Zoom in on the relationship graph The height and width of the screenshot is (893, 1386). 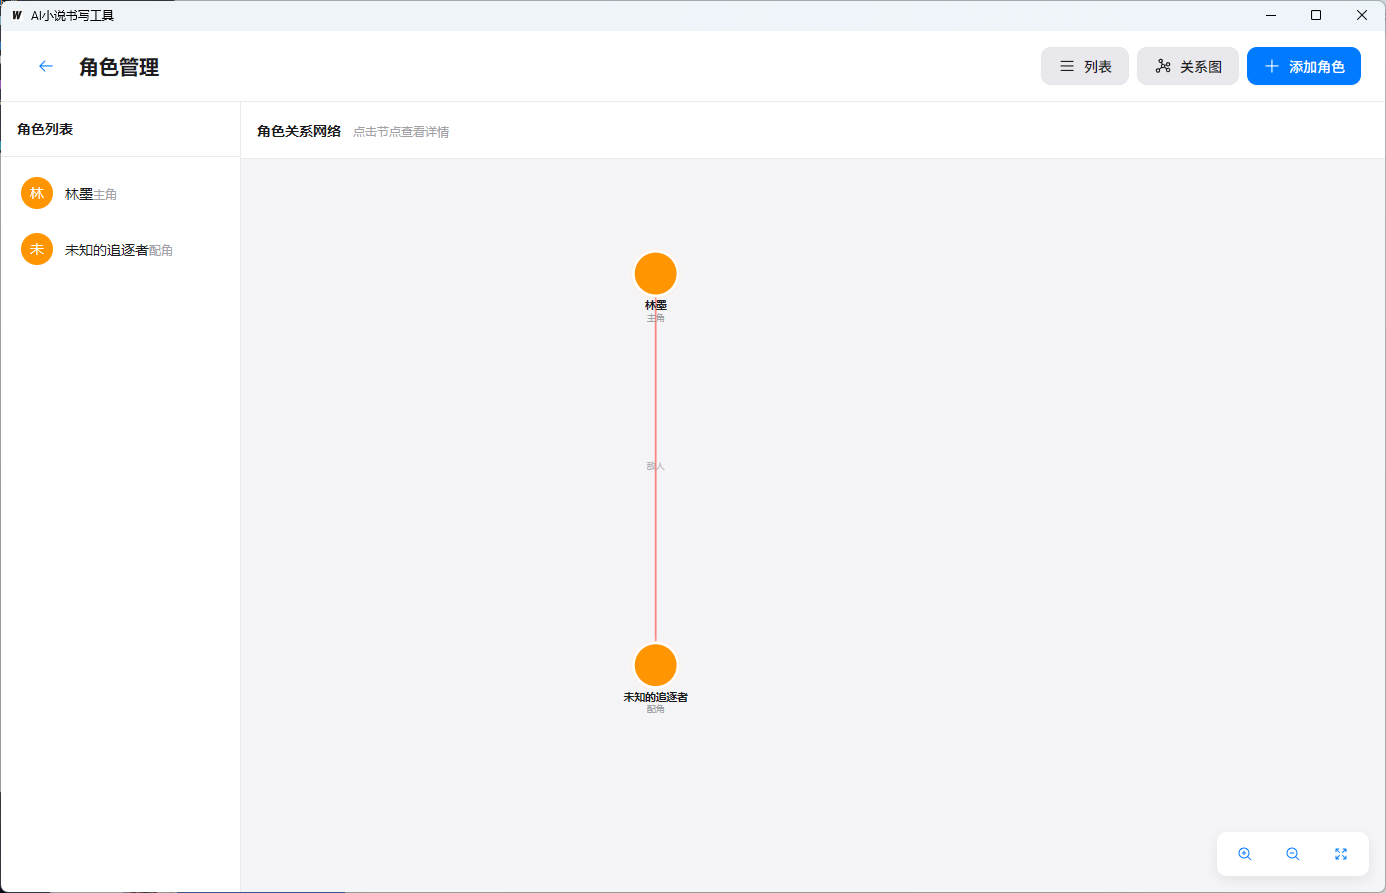1244,854
